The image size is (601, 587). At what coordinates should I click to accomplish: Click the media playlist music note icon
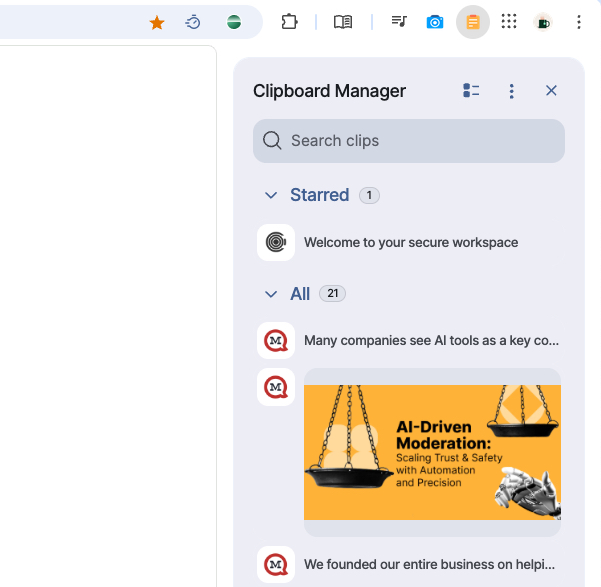tap(399, 21)
